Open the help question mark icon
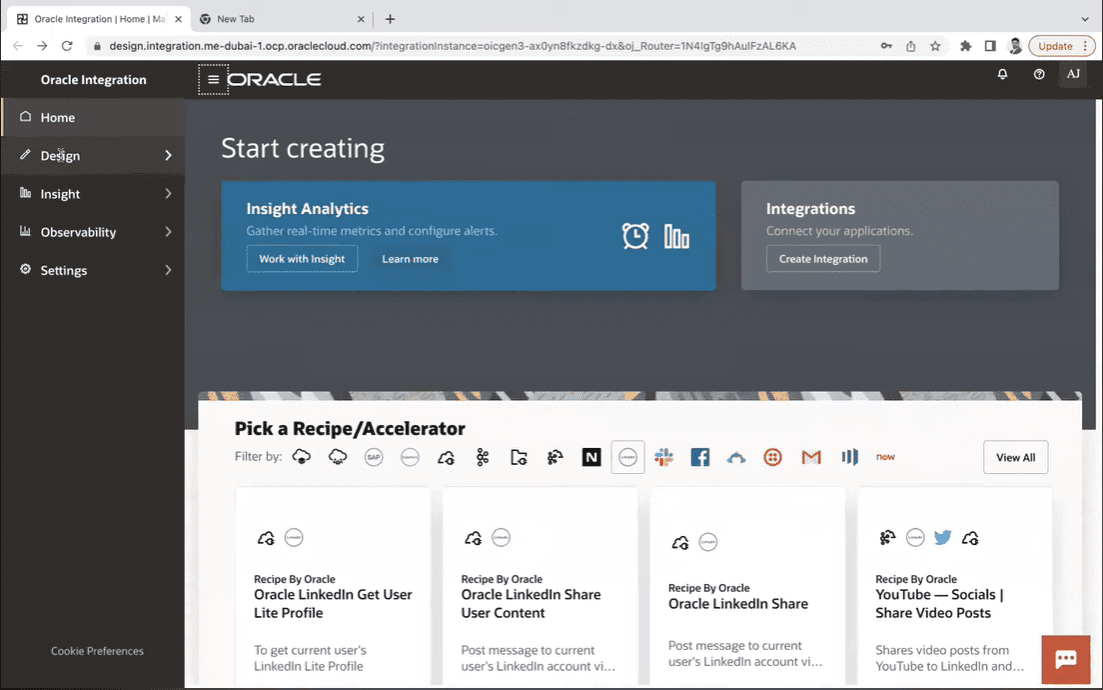The height and width of the screenshot is (690, 1103). [1039, 74]
